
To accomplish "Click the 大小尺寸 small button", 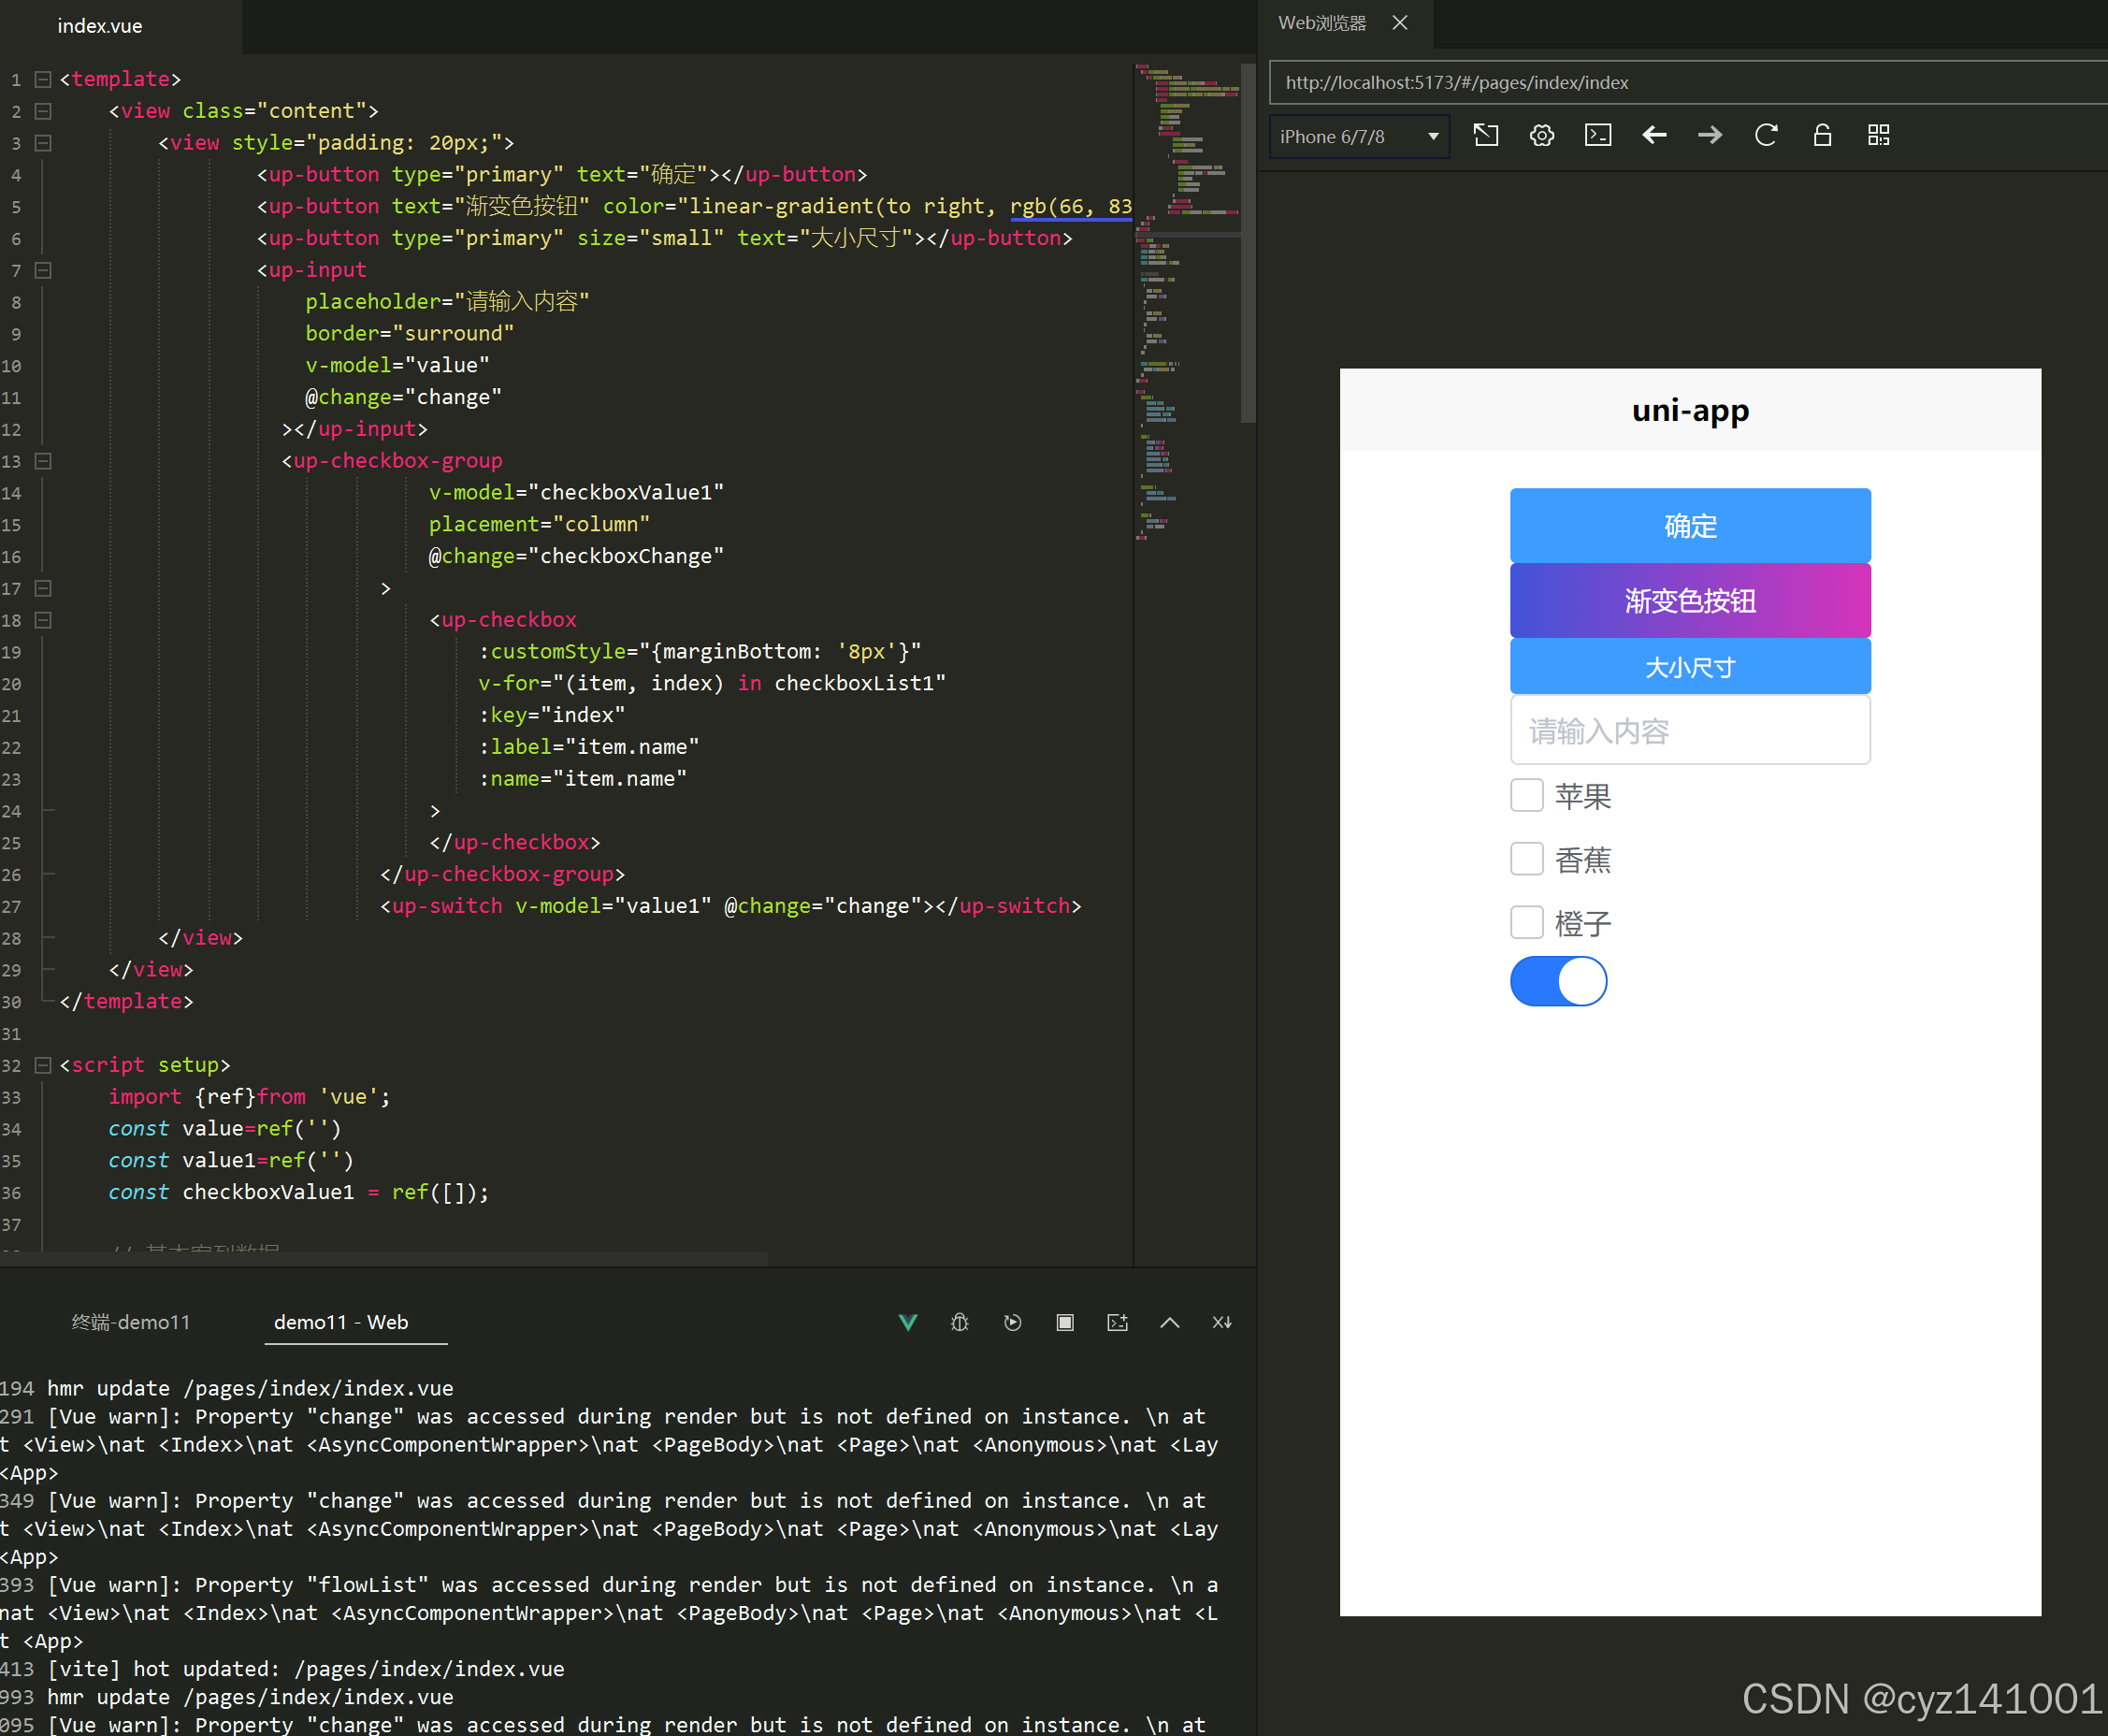I will 1689,666.
